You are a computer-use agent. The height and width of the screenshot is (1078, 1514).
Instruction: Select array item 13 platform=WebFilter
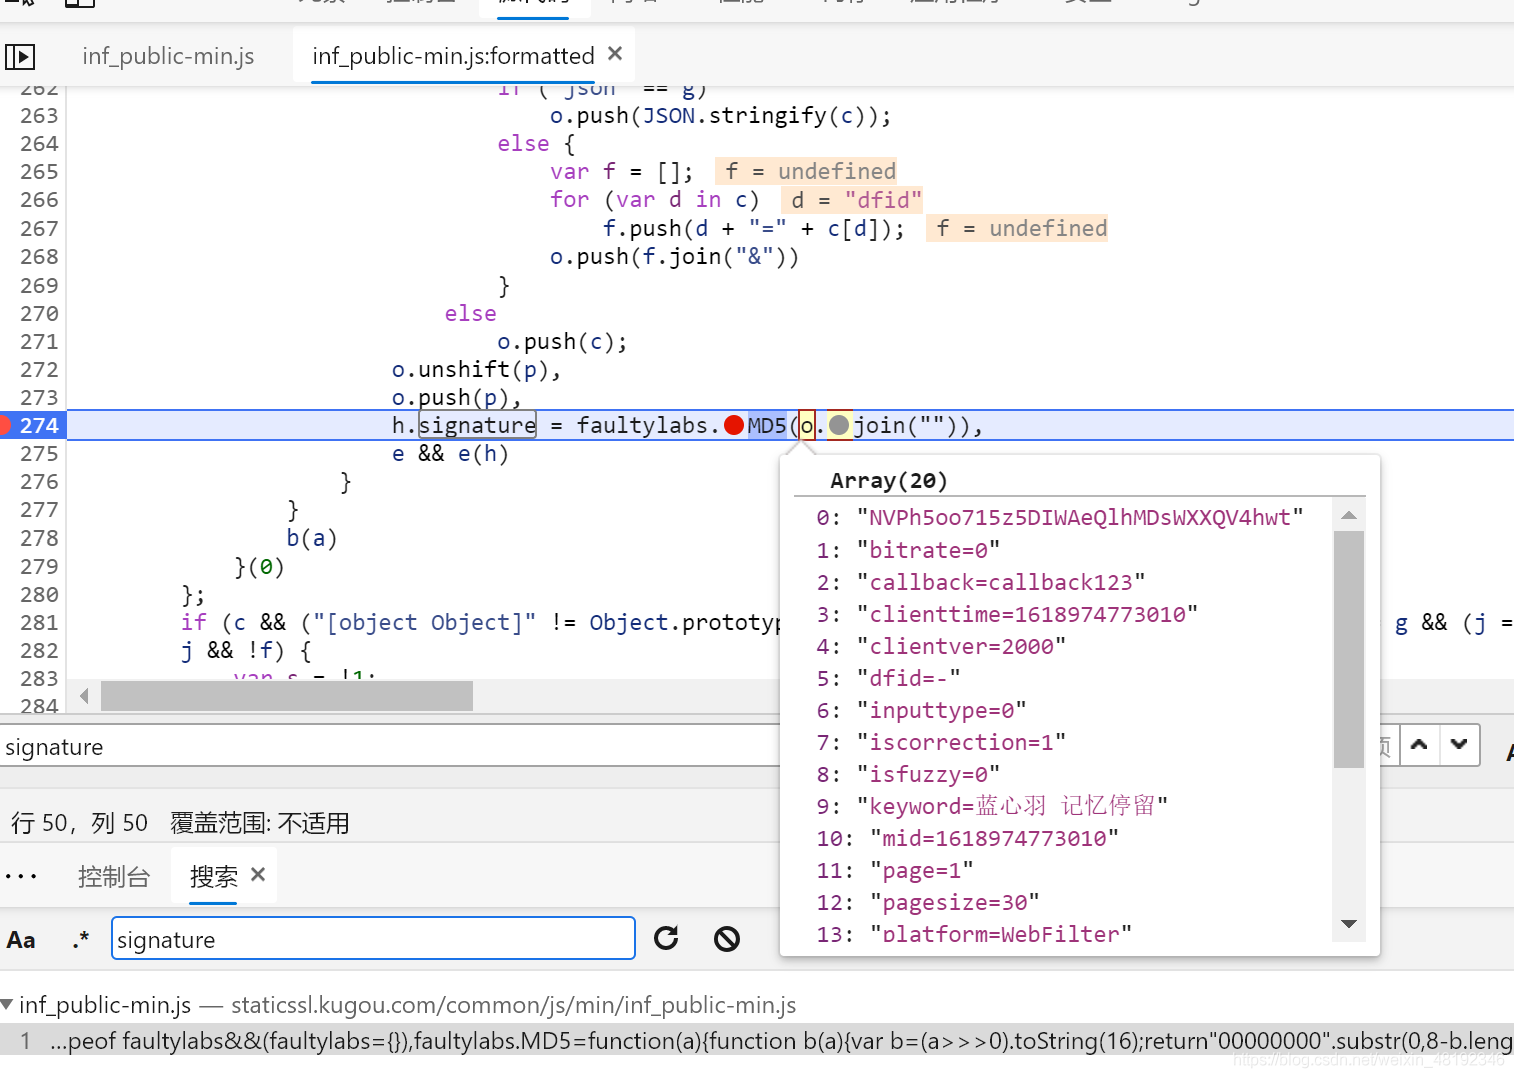1001,933
